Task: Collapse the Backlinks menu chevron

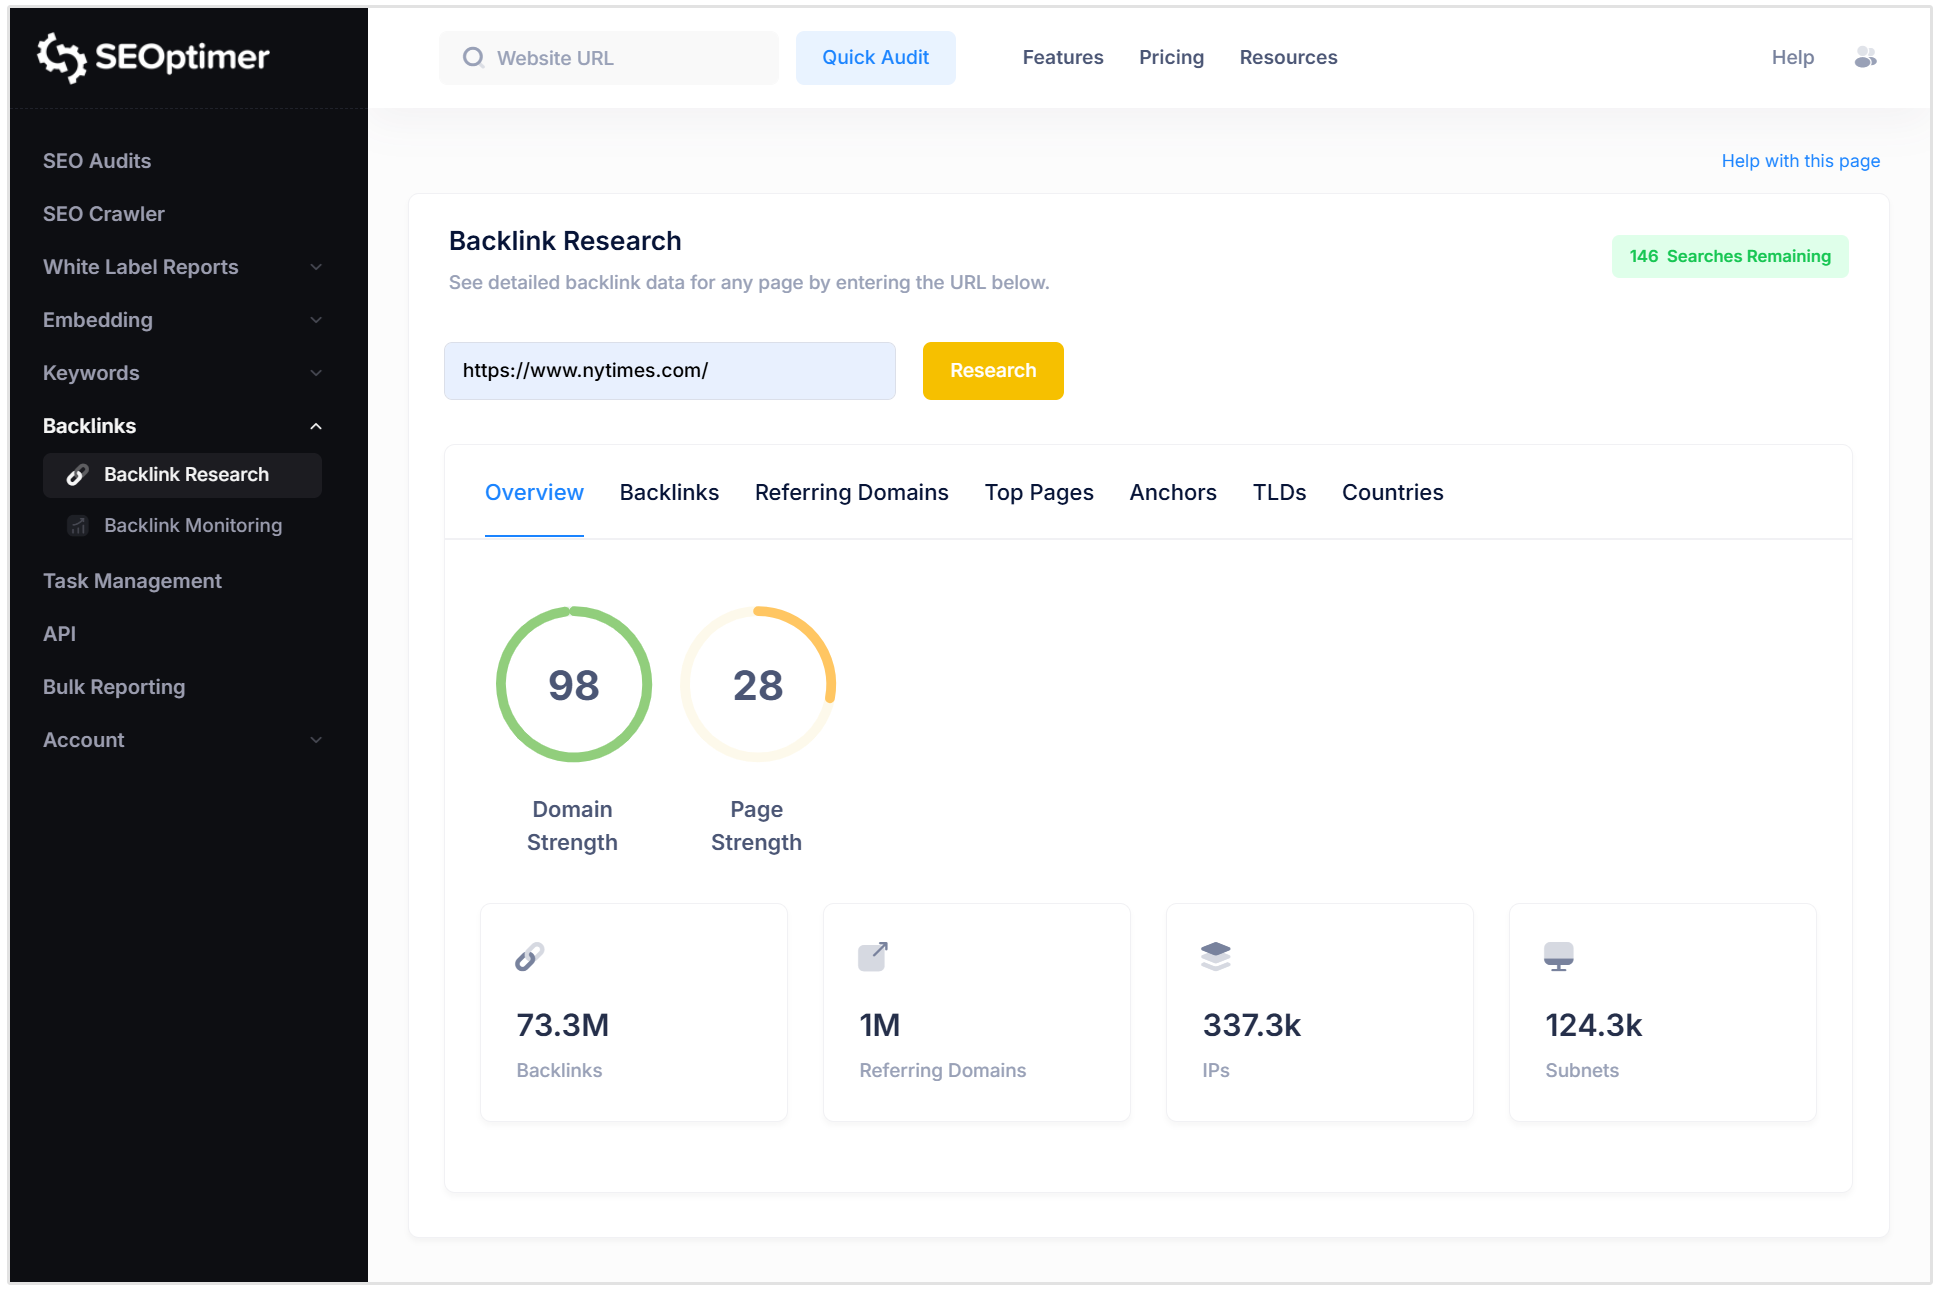Action: pos(316,426)
